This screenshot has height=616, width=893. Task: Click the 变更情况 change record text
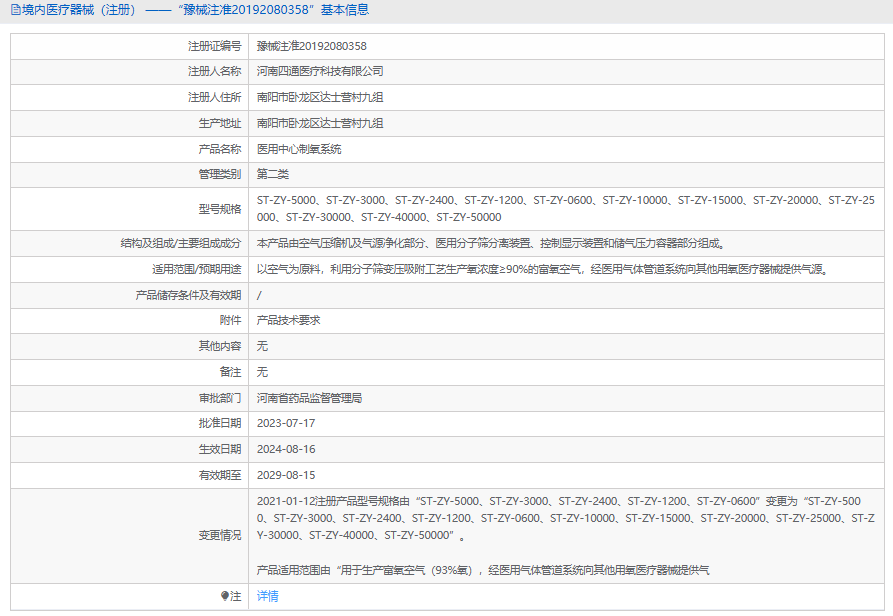[x=566, y=535]
